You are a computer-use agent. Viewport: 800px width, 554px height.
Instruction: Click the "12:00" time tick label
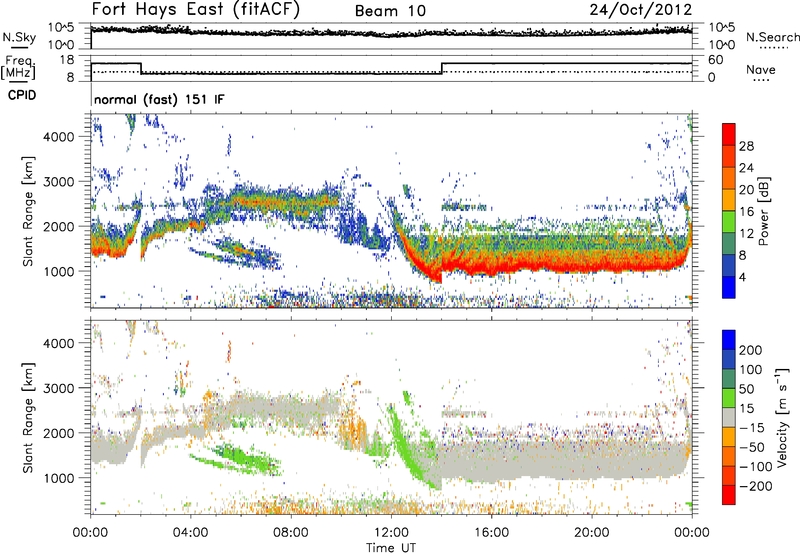coord(391,533)
